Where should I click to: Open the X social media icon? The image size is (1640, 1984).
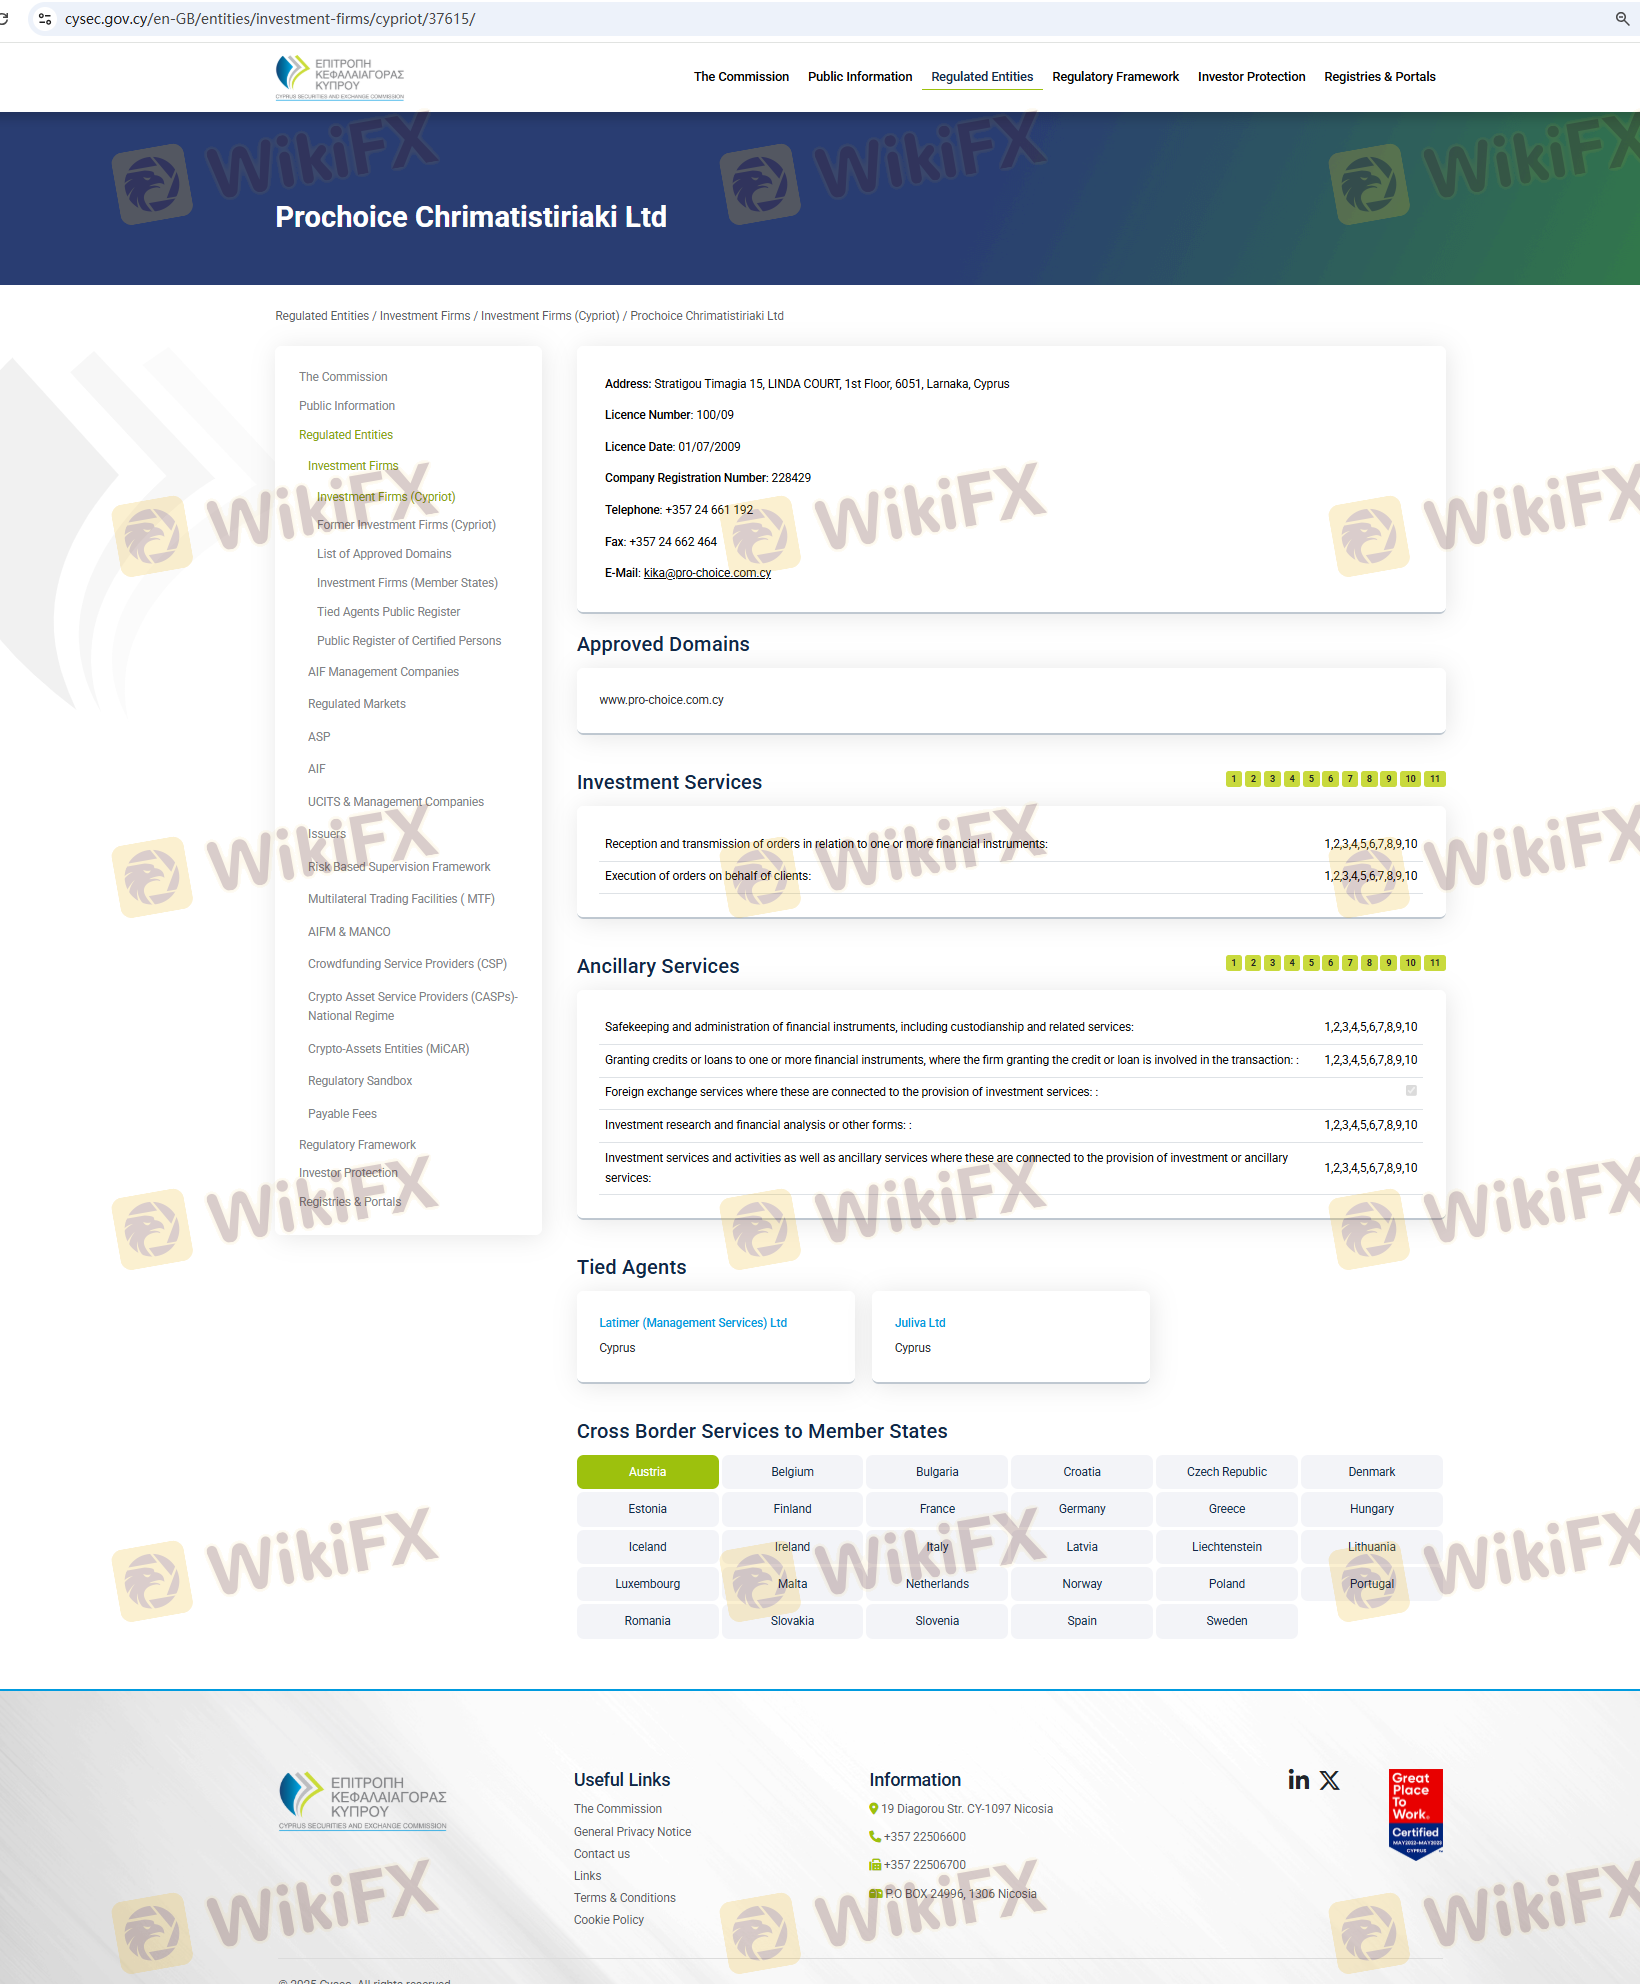pos(1329,1780)
